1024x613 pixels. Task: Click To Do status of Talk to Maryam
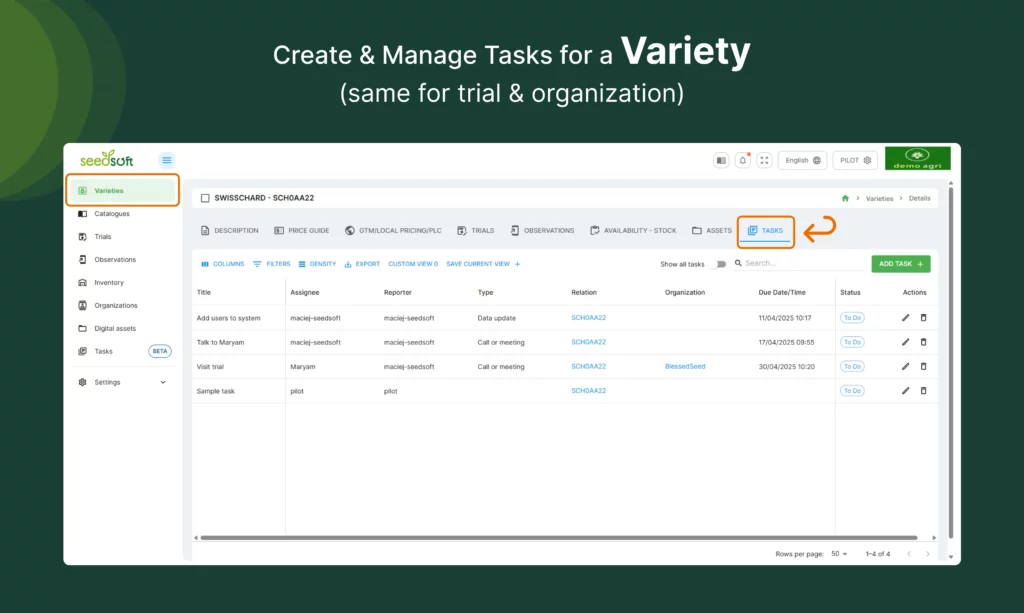pyautogui.click(x=852, y=342)
